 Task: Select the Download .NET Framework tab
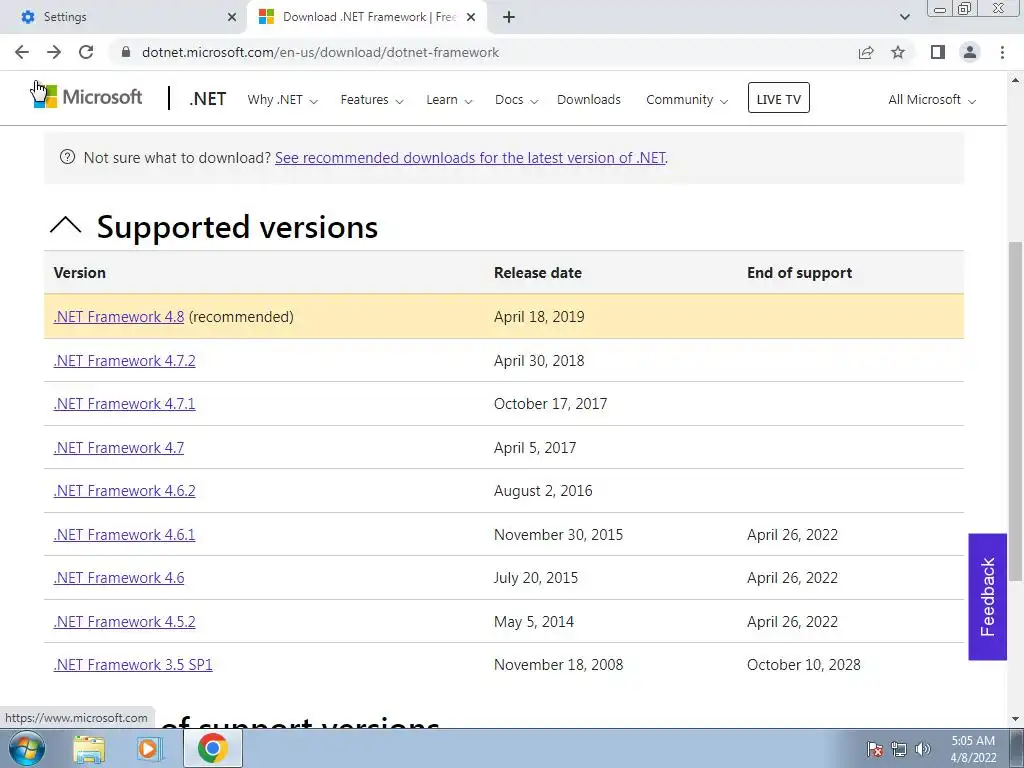coord(367,17)
